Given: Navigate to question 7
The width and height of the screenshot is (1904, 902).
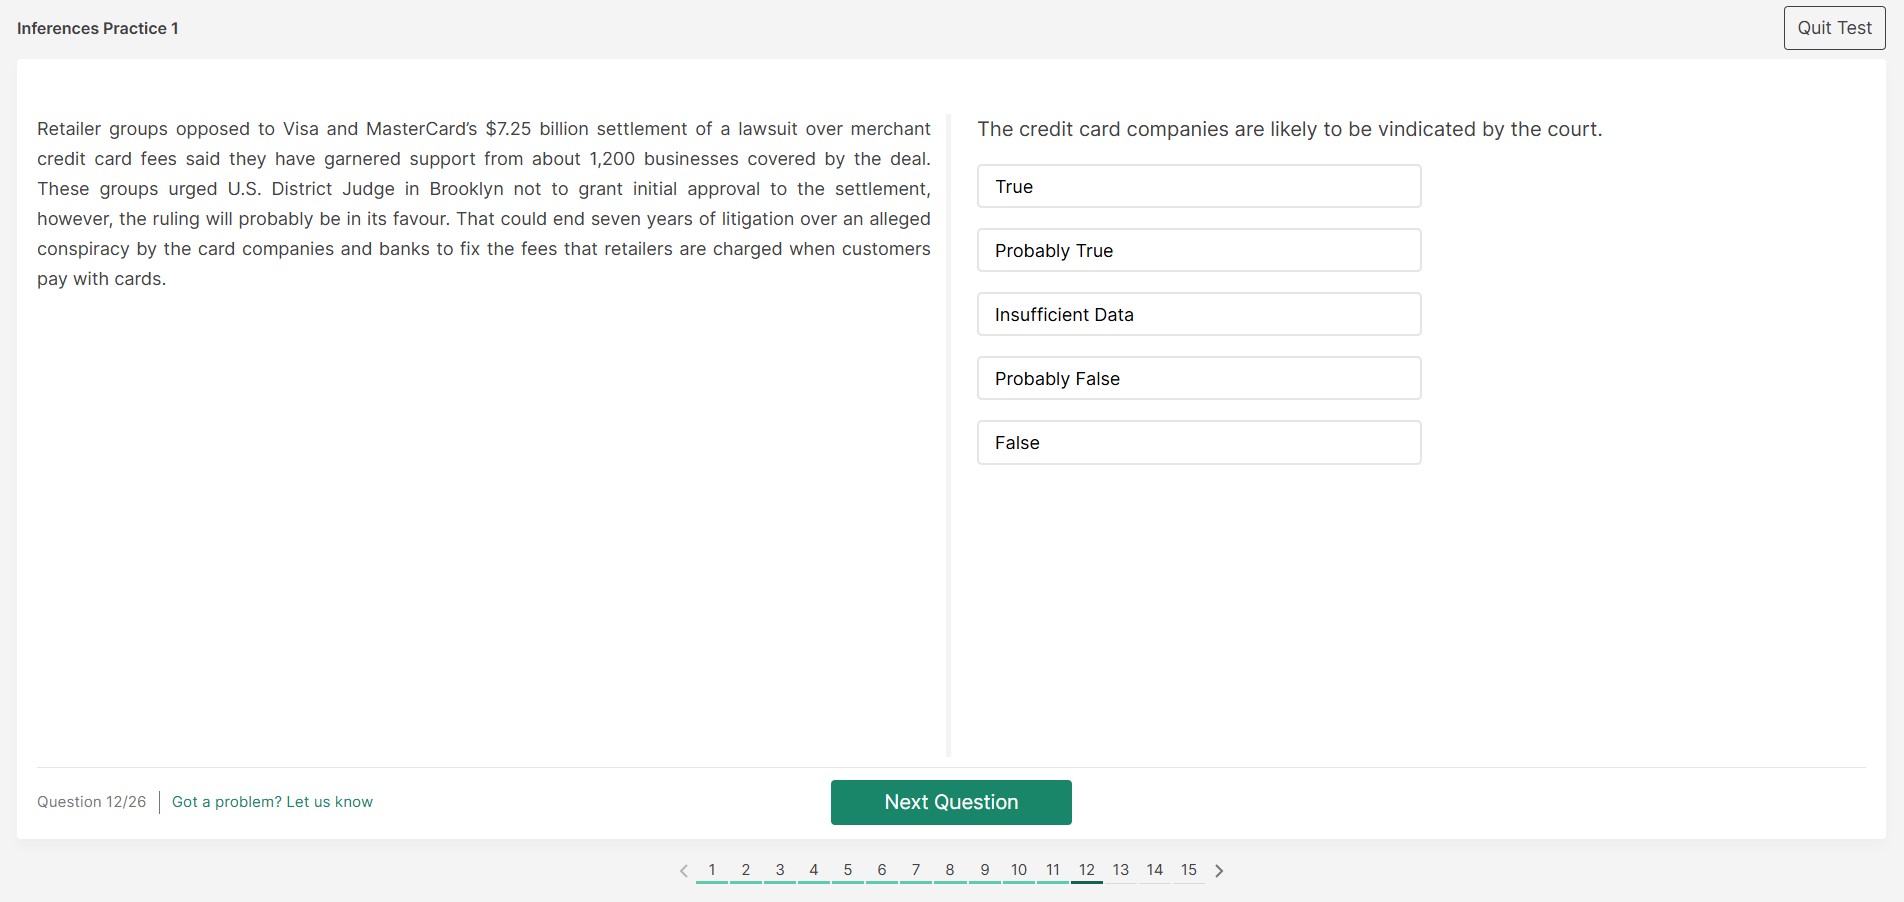Looking at the screenshot, I should pyautogui.click(x=916, y=870).
